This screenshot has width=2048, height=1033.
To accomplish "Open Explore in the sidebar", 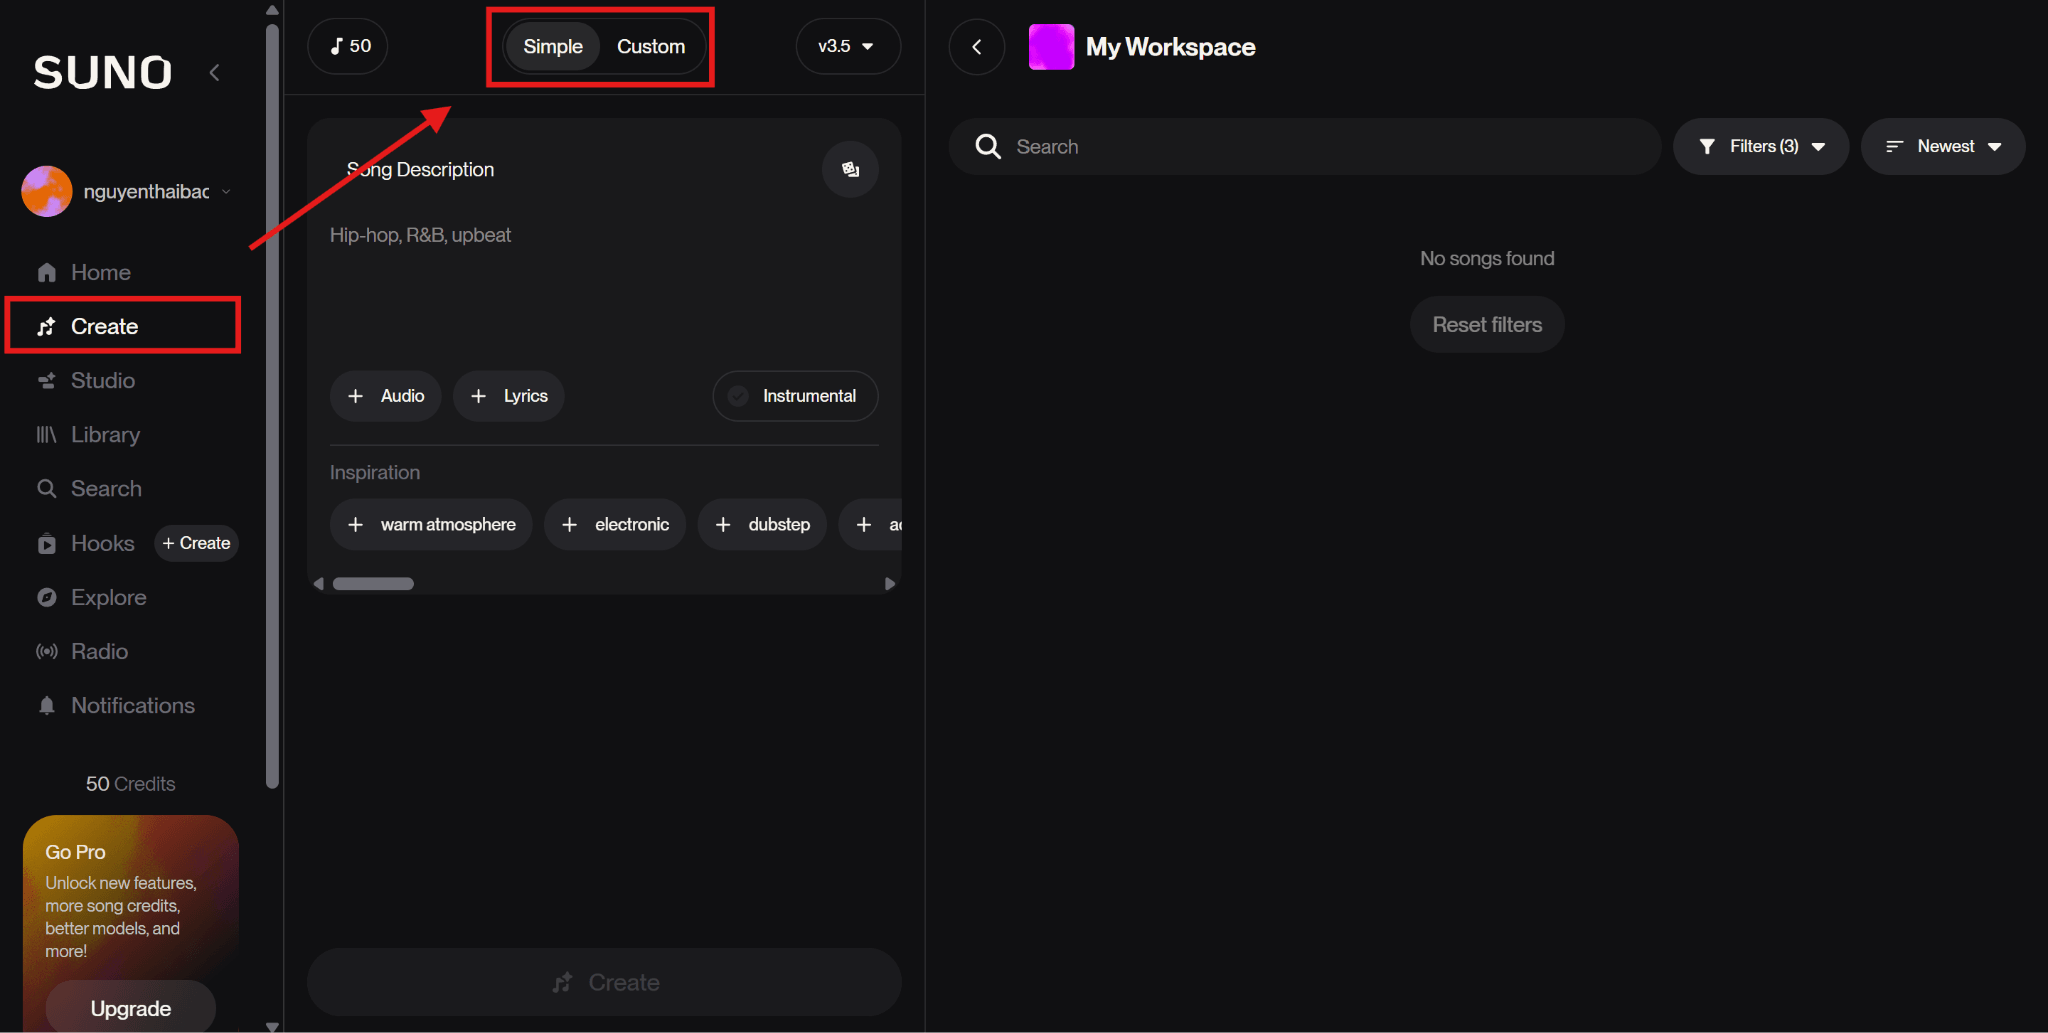I will (108, 597).
